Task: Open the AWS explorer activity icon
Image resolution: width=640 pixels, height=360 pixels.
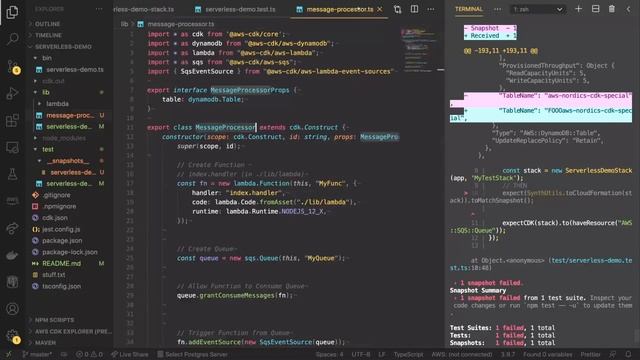Action: [x=12, y=201]
